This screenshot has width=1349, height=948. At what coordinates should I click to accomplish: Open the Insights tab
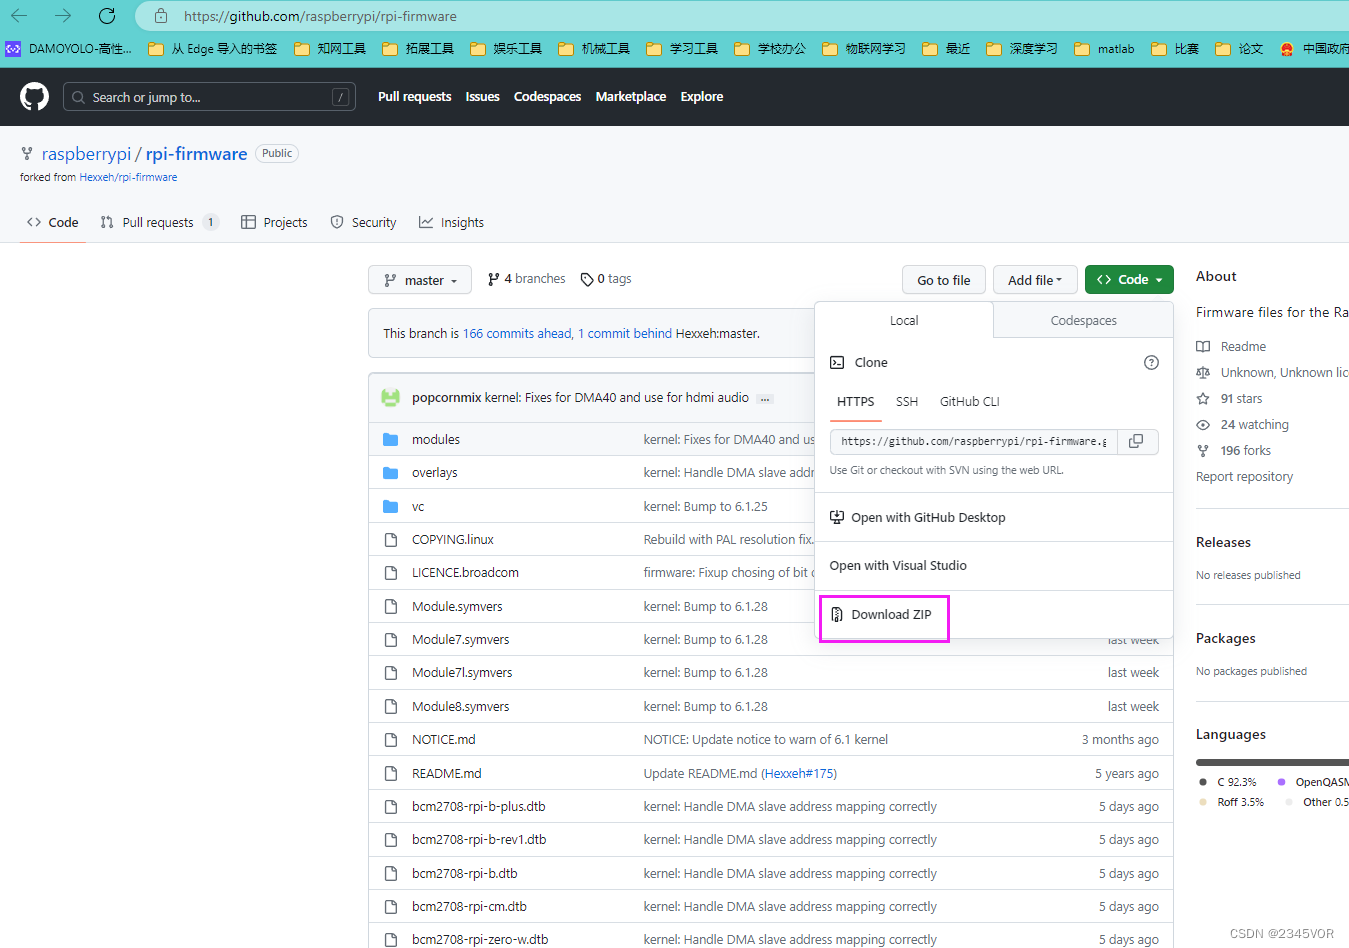(451, 222)
